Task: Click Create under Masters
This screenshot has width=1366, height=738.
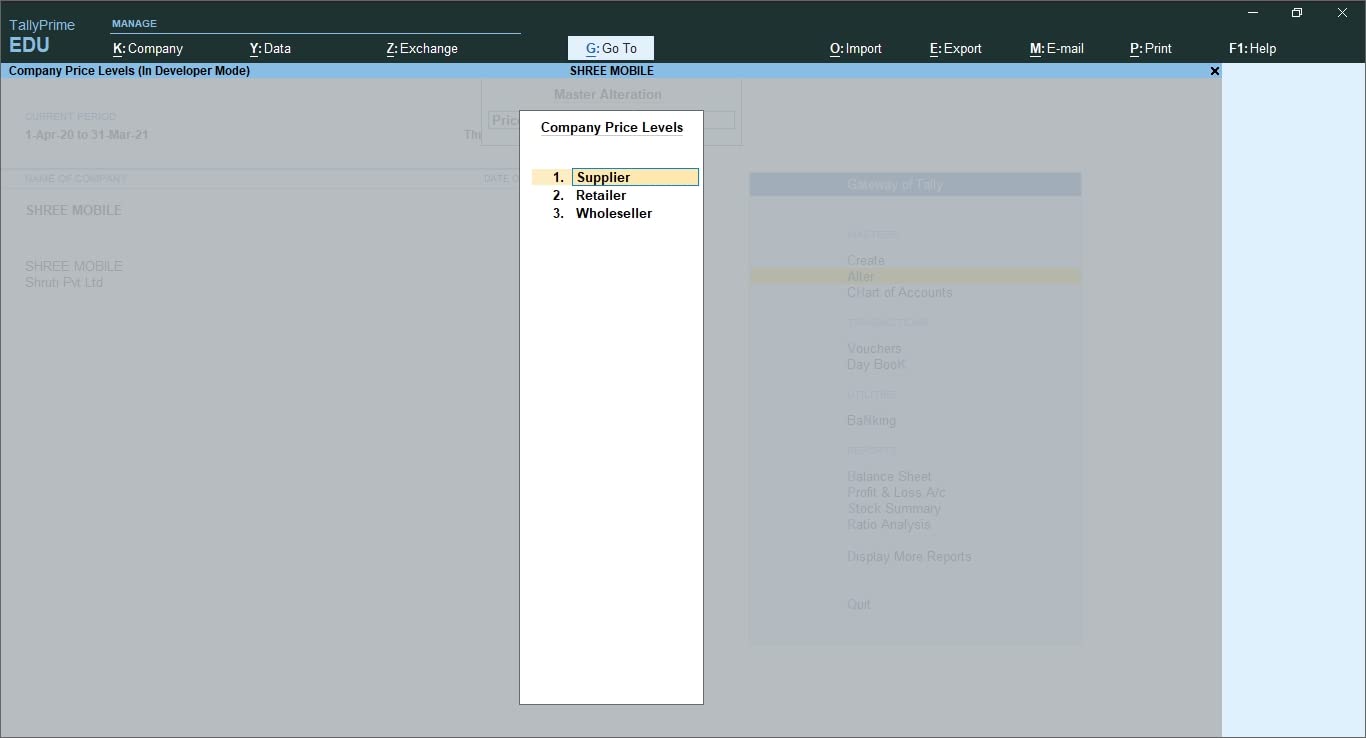Action: pyautogui.click(x=866, y=260)
